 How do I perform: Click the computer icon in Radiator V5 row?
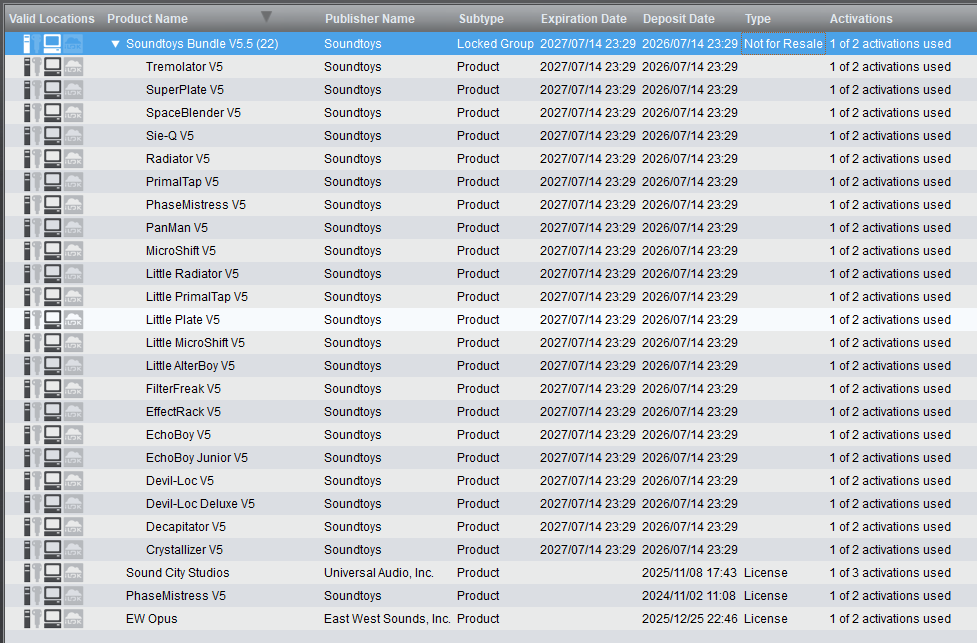coord(52,159)
